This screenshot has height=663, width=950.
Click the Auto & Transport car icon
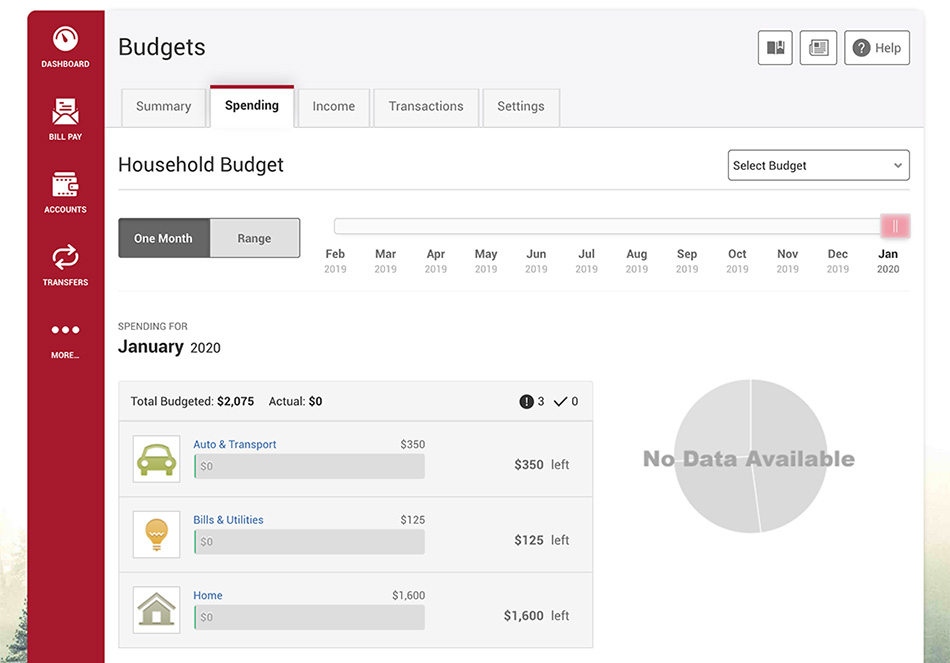156,459
